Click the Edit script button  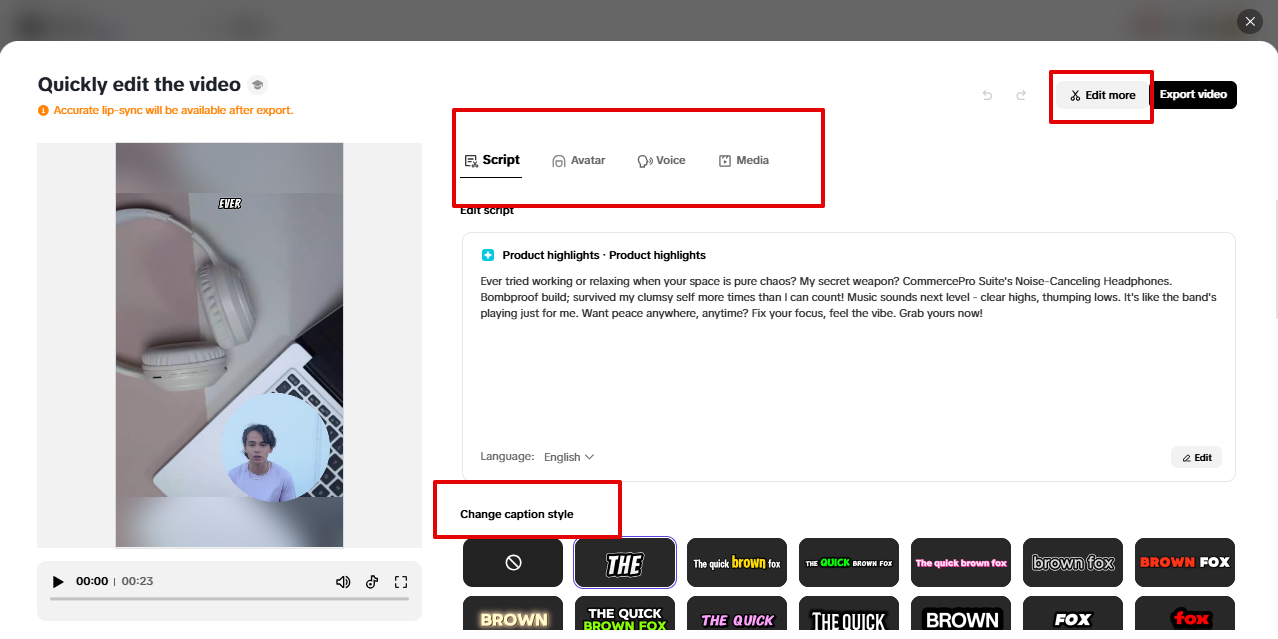(x=1196, y=457)
